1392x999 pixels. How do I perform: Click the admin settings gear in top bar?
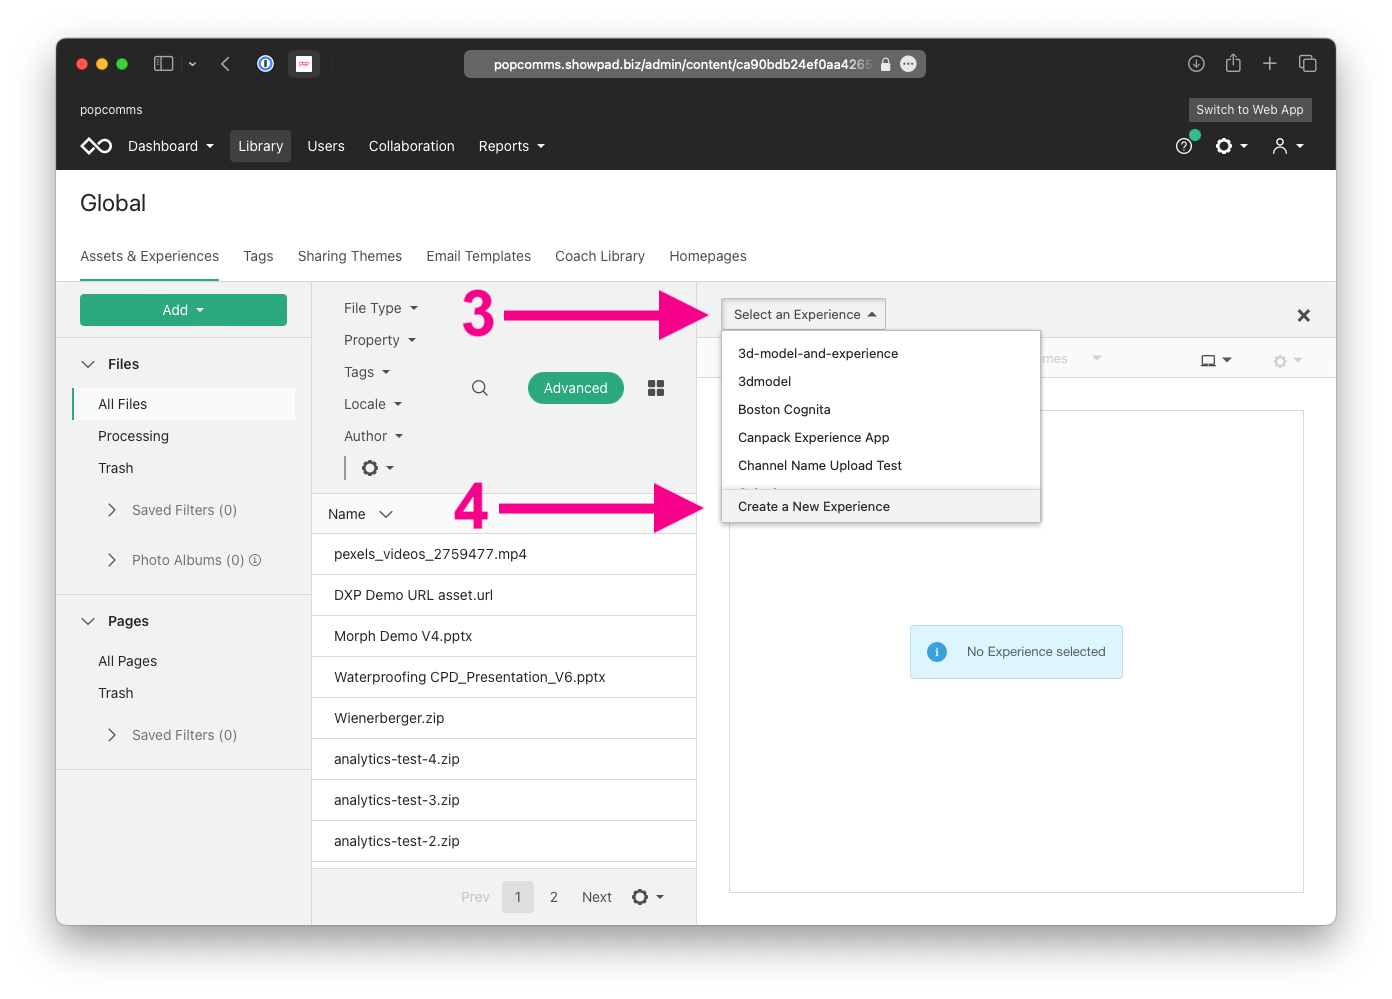pos(1226,145)
